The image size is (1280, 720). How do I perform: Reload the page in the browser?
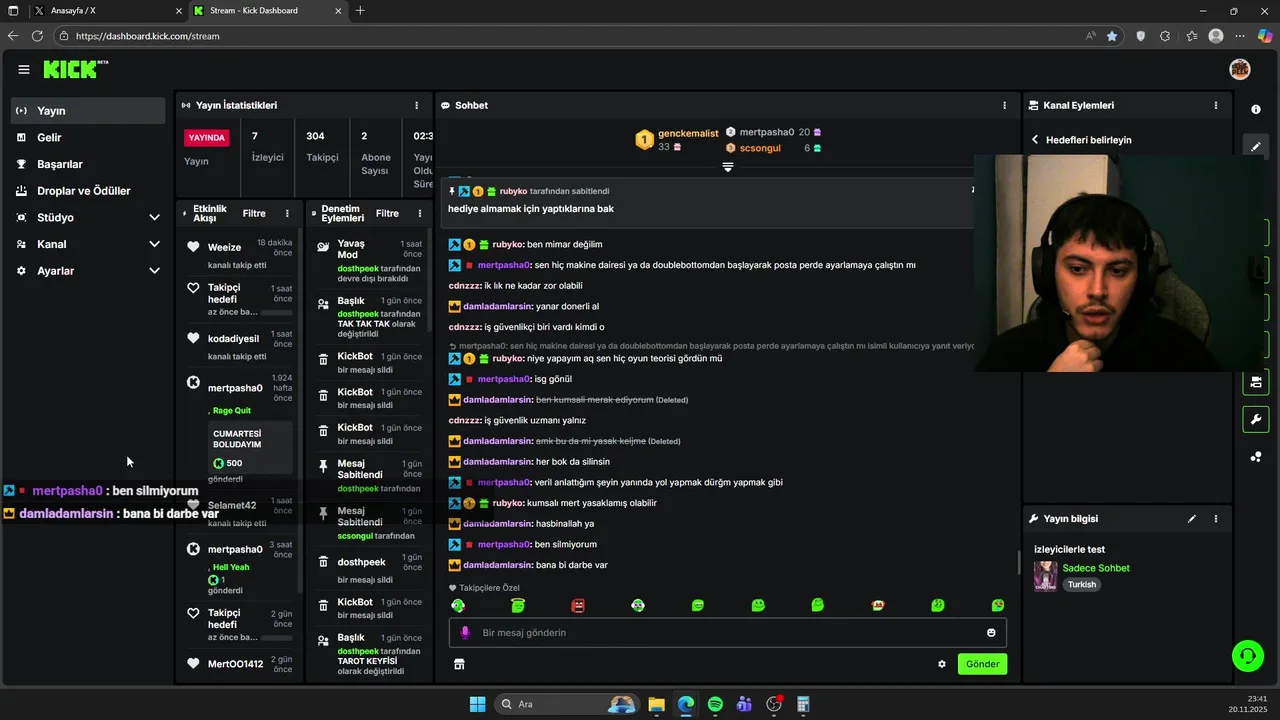[37, 36]
